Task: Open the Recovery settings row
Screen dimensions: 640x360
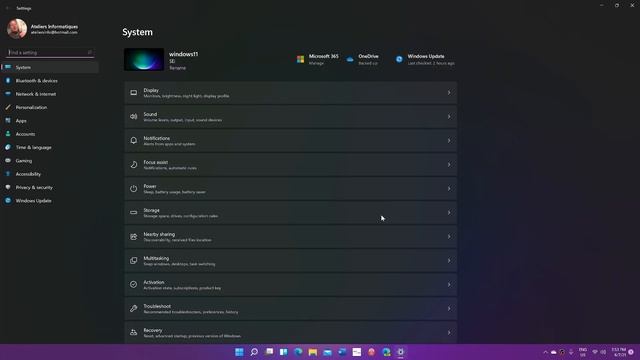Action: tap(291, 333)
